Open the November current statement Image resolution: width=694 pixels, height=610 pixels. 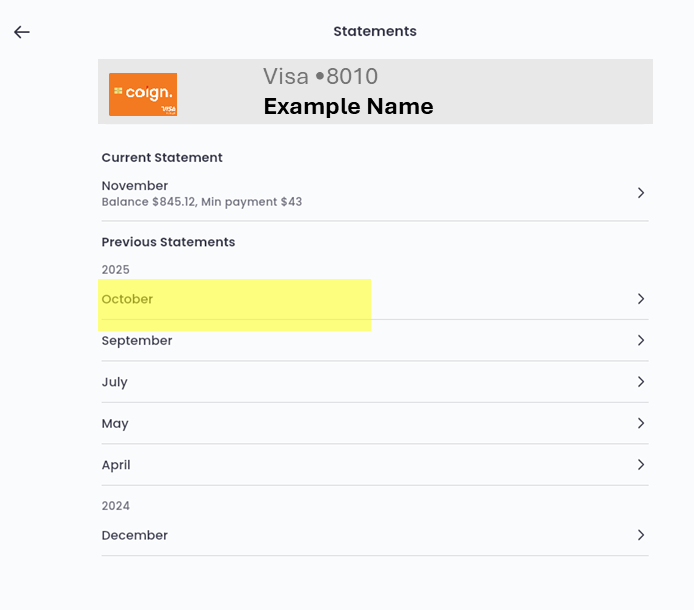pyautogui.click(x=135, y=186)
